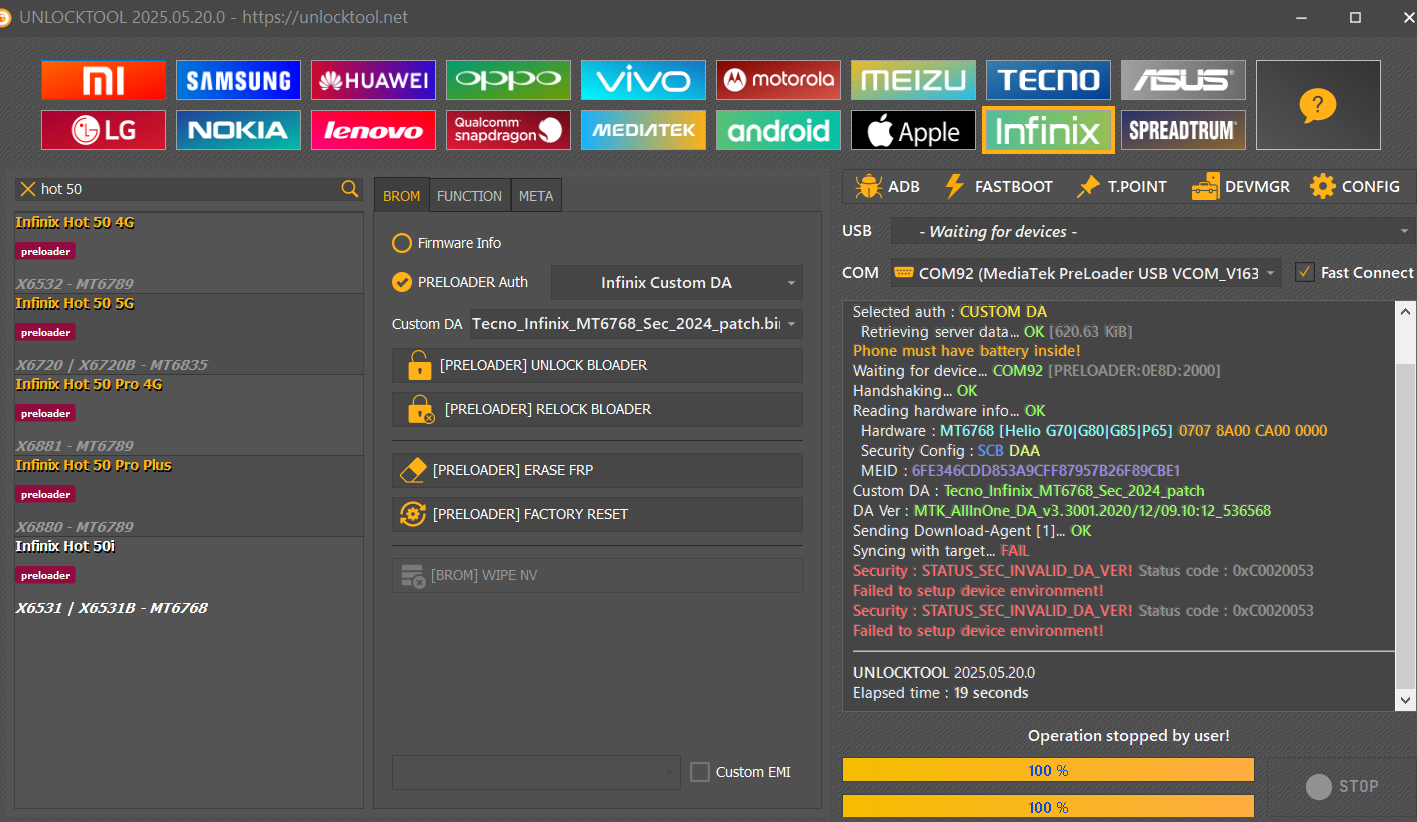Expand the USB waiting for devices dropdown
Viewport: 1417px width, 822px height.
[x=1153, y=231]
